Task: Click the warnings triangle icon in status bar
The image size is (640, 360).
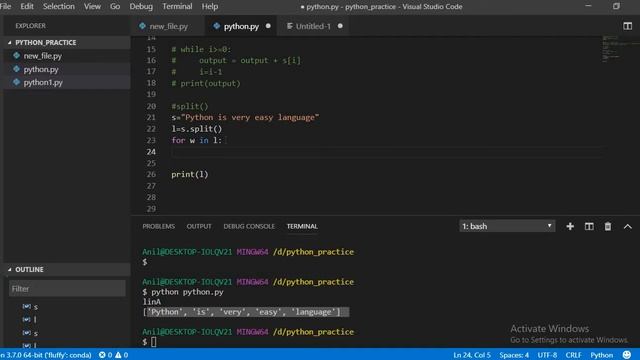Action: [x=118, y=355]
